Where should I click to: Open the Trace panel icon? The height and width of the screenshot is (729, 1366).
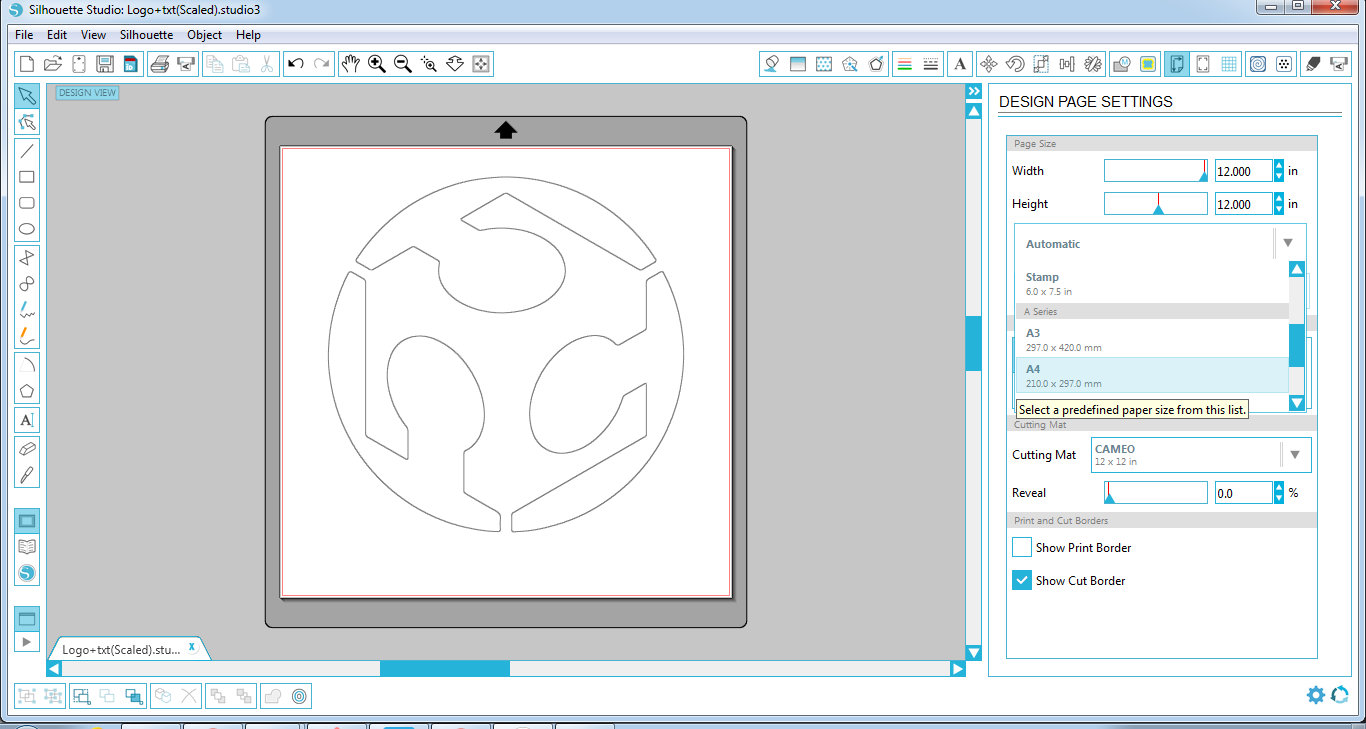tap(1149, 64)
